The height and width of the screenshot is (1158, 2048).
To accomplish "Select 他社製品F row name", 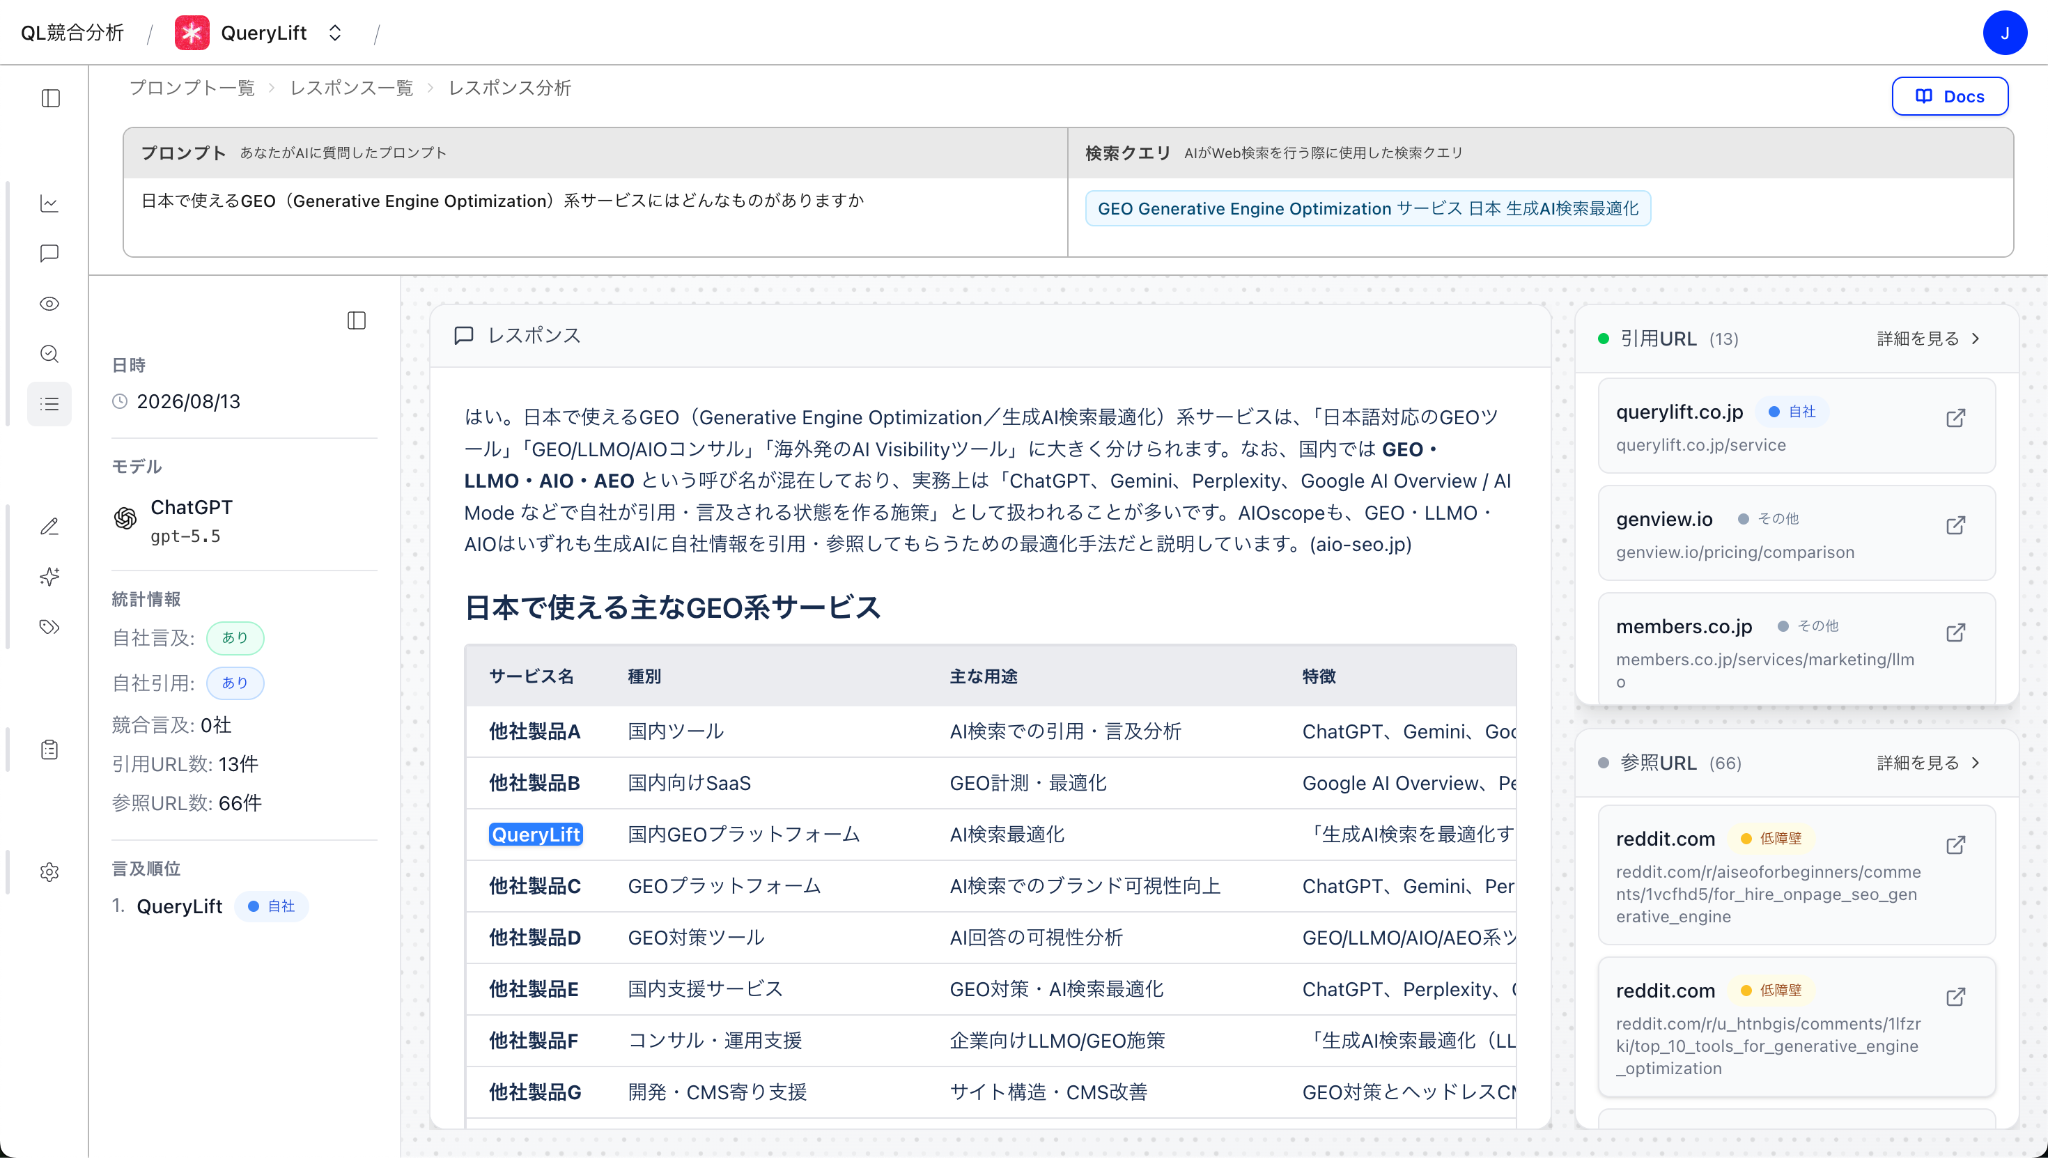I will point(534,1041).
